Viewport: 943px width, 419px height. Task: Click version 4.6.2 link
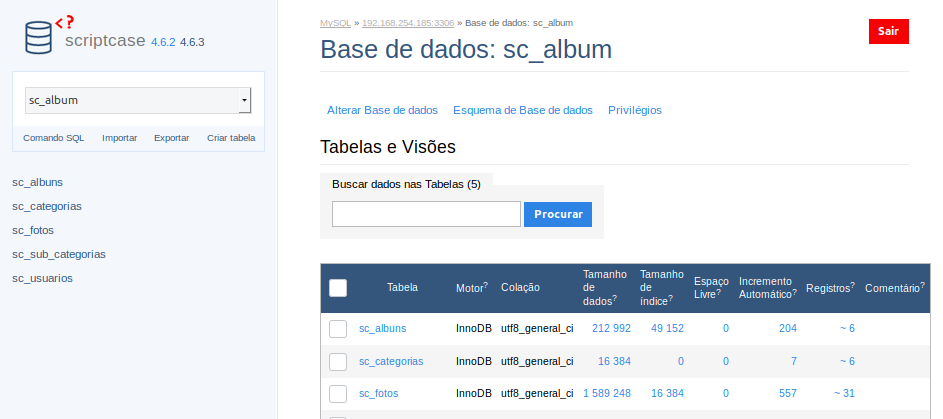(163, 42)
